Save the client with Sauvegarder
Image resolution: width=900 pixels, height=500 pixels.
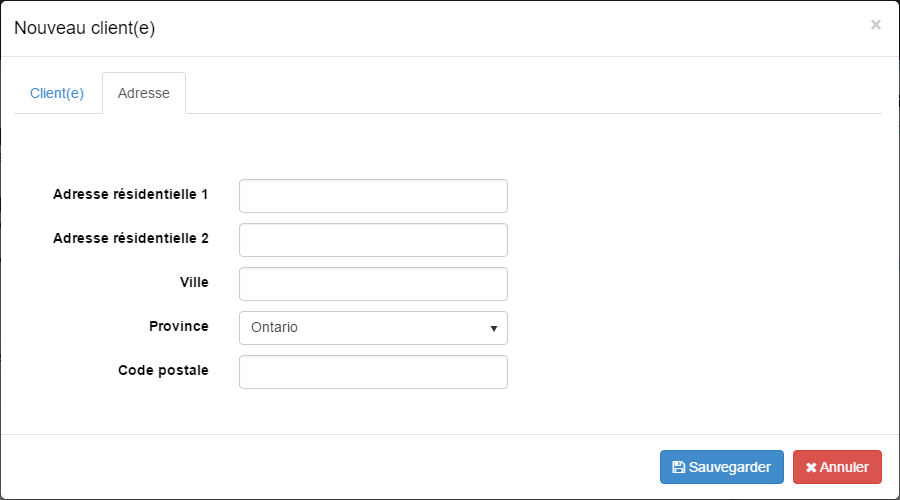[721, 467]
